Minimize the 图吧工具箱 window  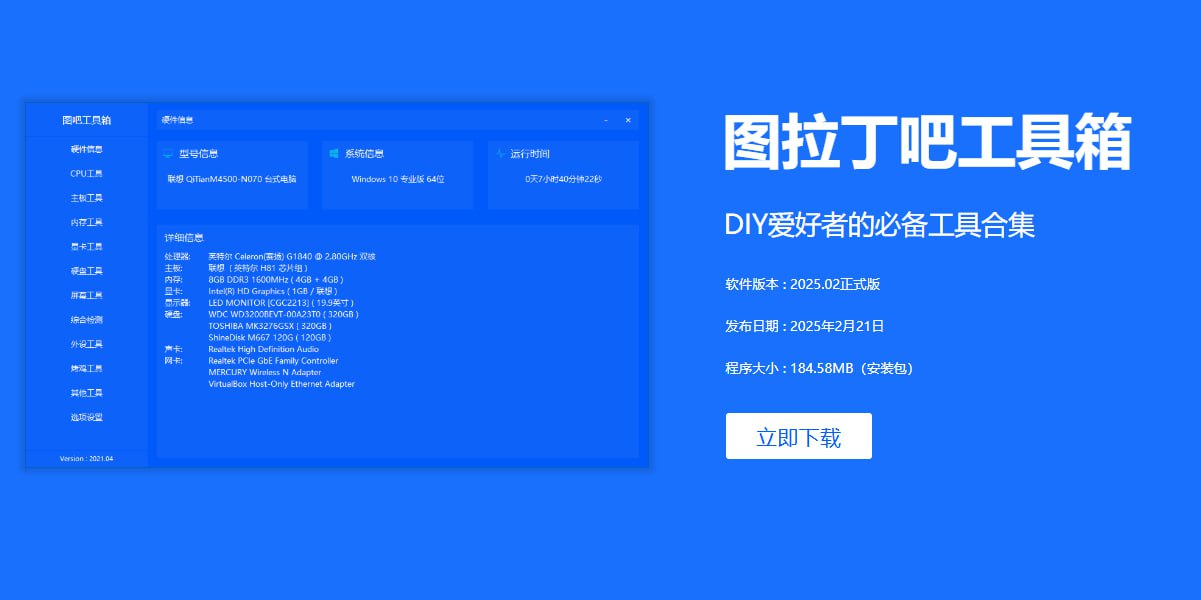[x=606, y=120]
